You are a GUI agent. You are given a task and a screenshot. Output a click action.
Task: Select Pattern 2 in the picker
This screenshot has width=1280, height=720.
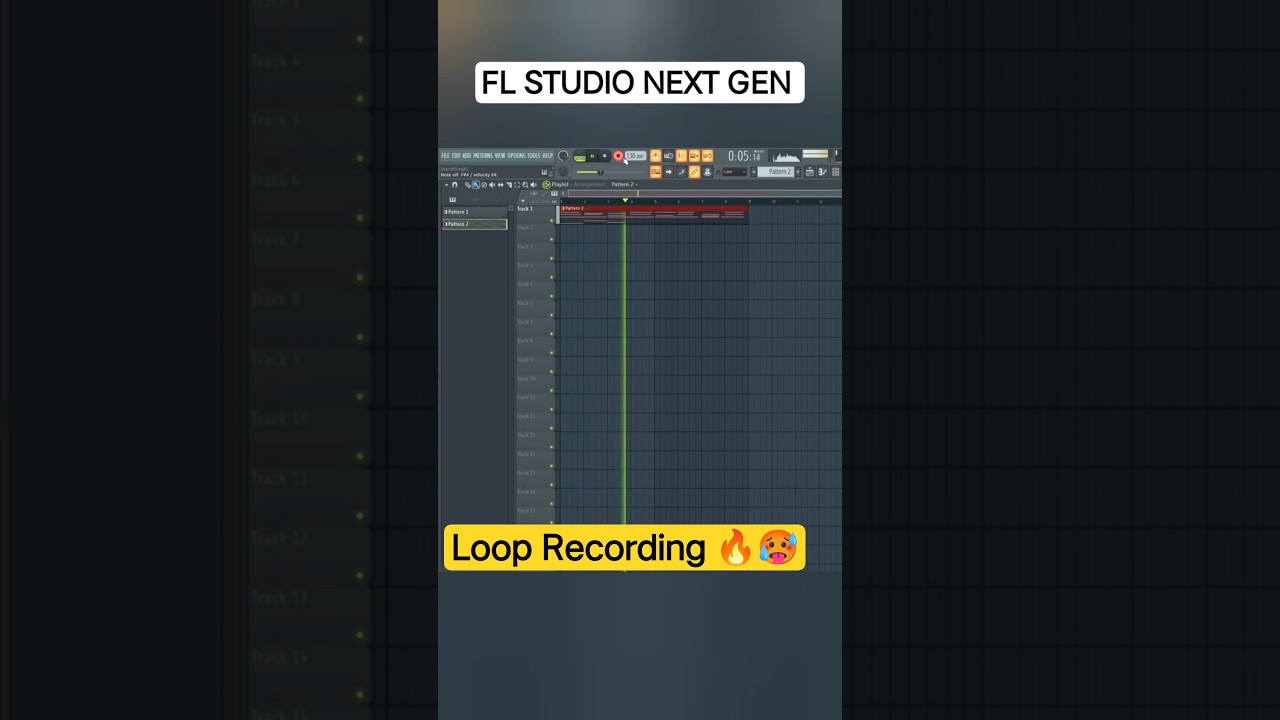coord(475,224)
